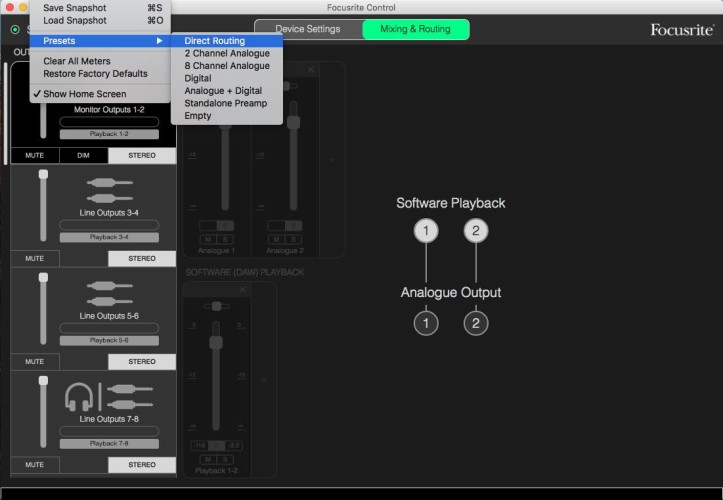Mute Line Outputs 3-4
The height and width of the screenshot is (500, 723).
click(35, 259)
